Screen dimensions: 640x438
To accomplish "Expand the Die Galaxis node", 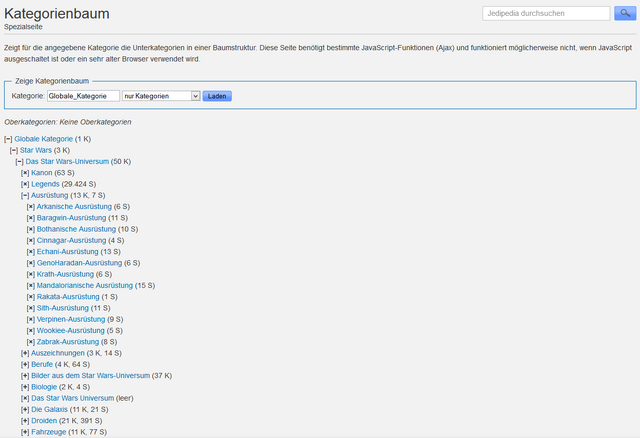I will (x=25, y=409).
